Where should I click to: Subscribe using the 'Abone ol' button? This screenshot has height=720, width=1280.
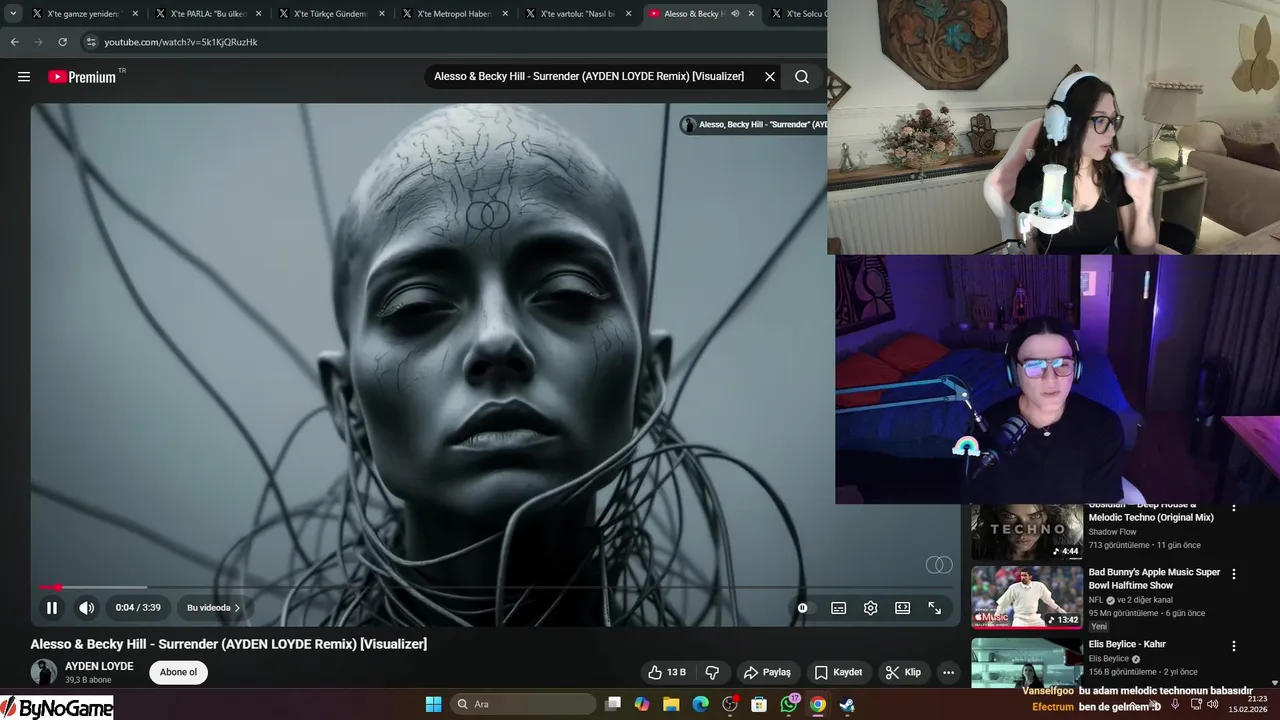[178, 672]
